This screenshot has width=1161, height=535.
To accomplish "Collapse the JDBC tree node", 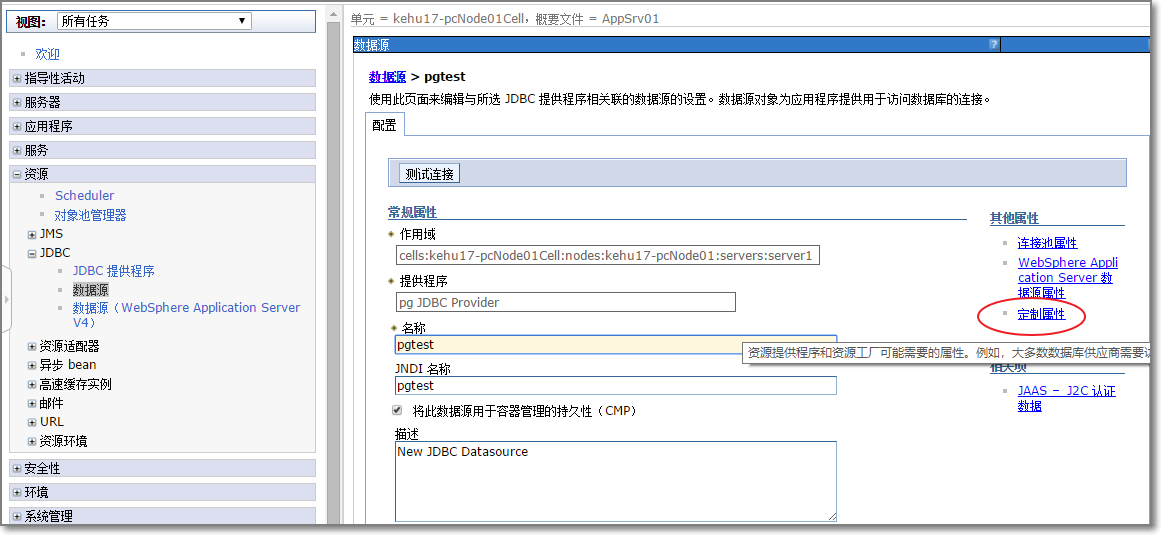I will coord(32,253).
